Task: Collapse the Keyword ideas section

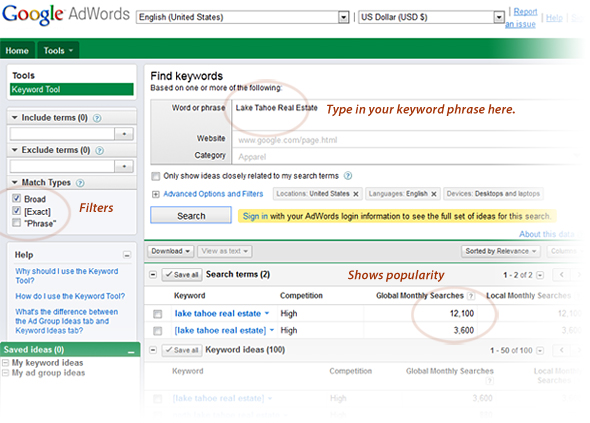Action: point(153,350)
